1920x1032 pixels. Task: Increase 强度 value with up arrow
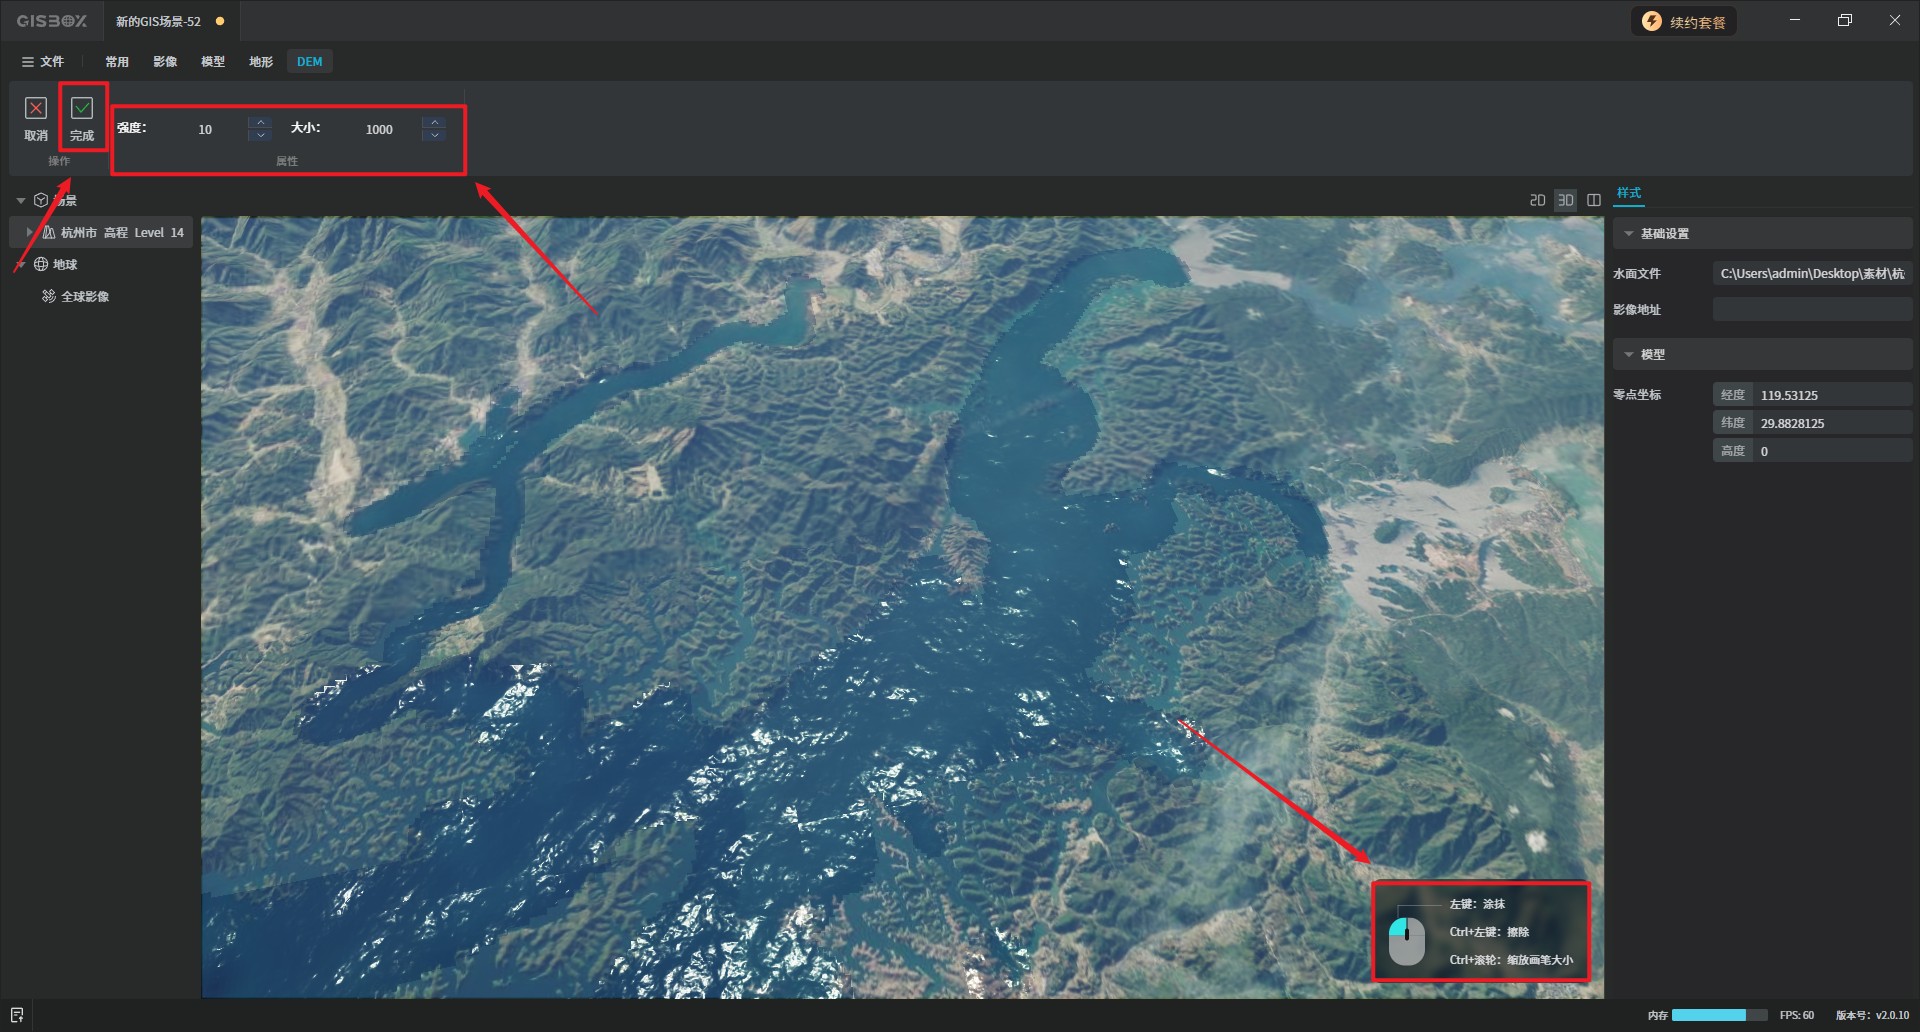[x=260, y=122]
